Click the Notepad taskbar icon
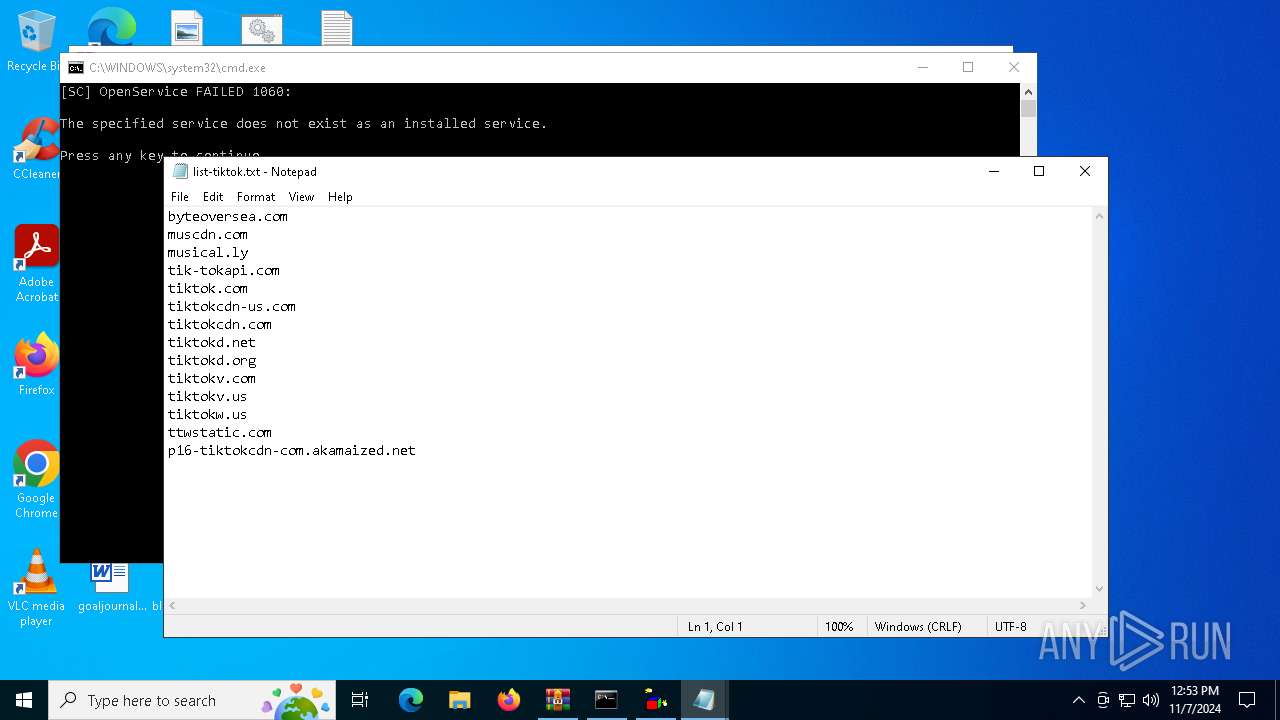1280x720 pixels. tap(705, 700)
